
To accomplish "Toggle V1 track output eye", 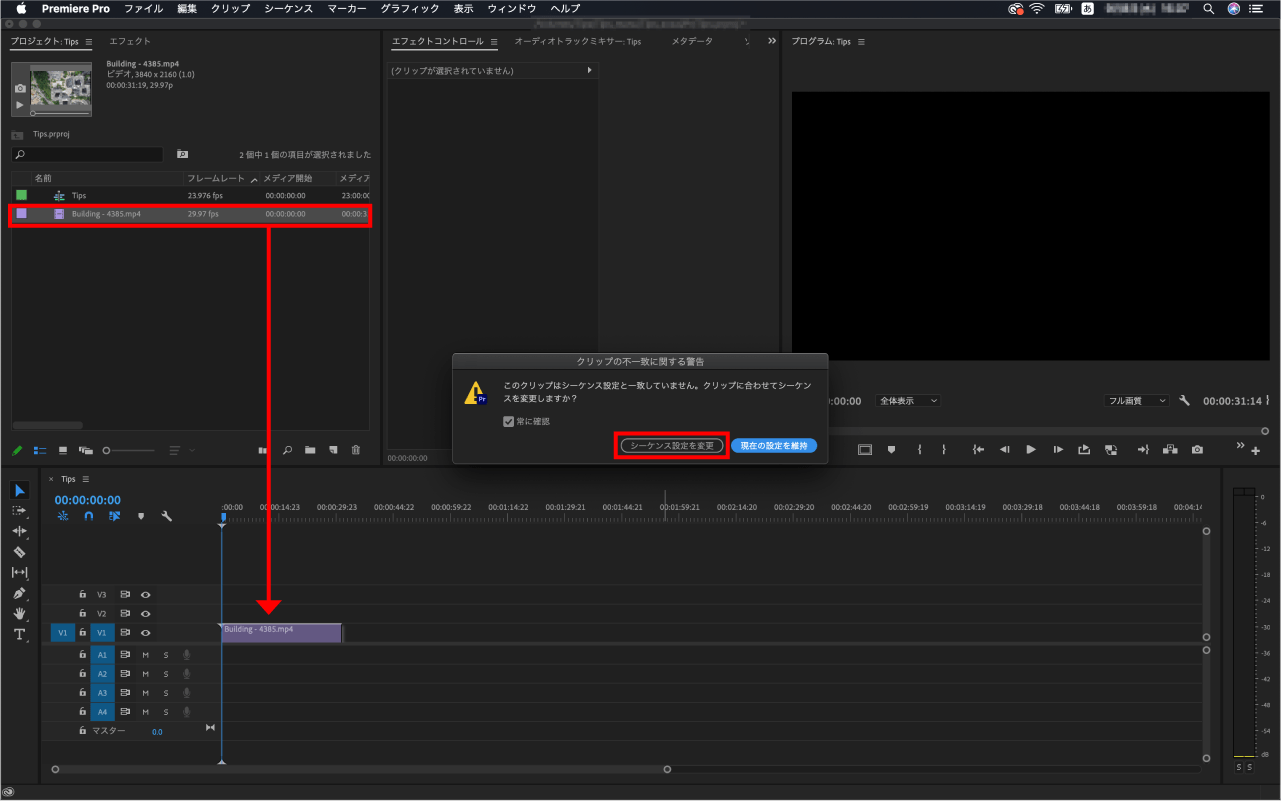I will (x=146, y=633).
